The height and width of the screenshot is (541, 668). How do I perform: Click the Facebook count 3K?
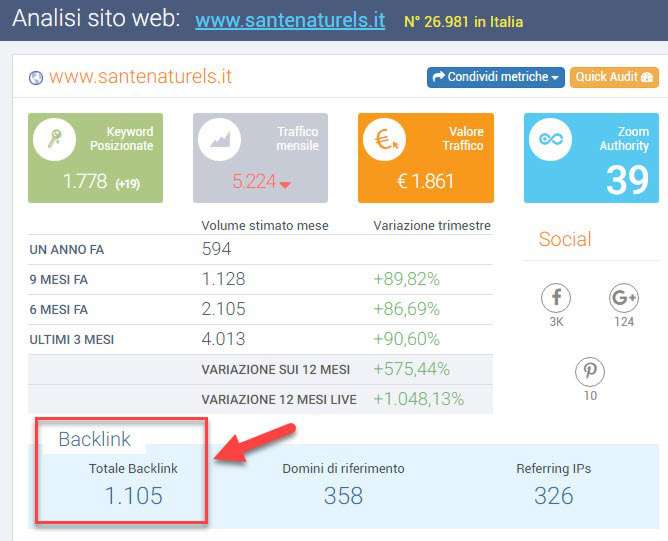coord(556,322)
